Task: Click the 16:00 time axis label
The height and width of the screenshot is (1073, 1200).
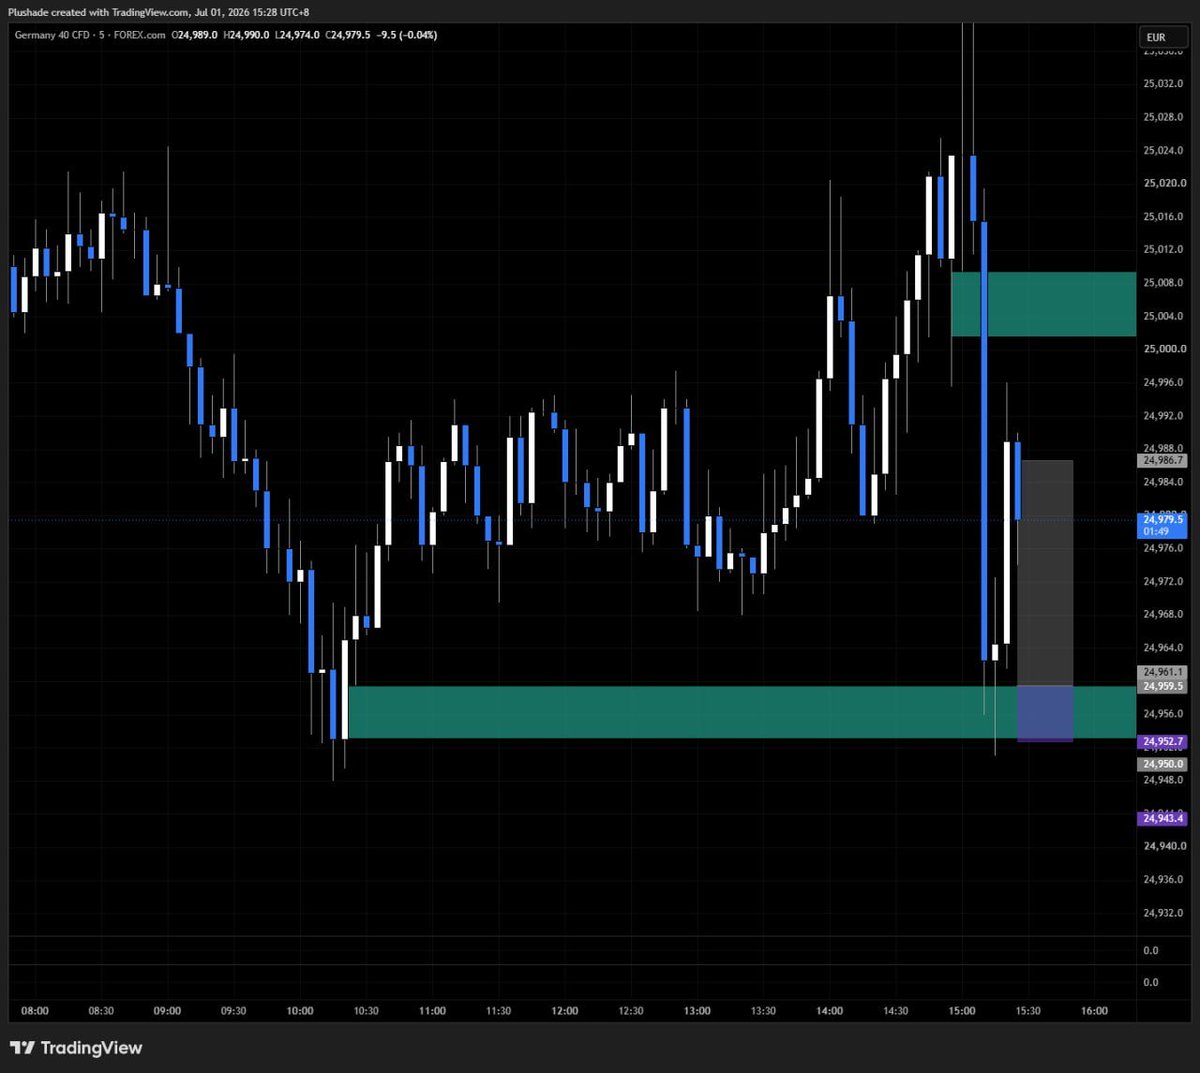Action: click(x=1094, y=1011)
